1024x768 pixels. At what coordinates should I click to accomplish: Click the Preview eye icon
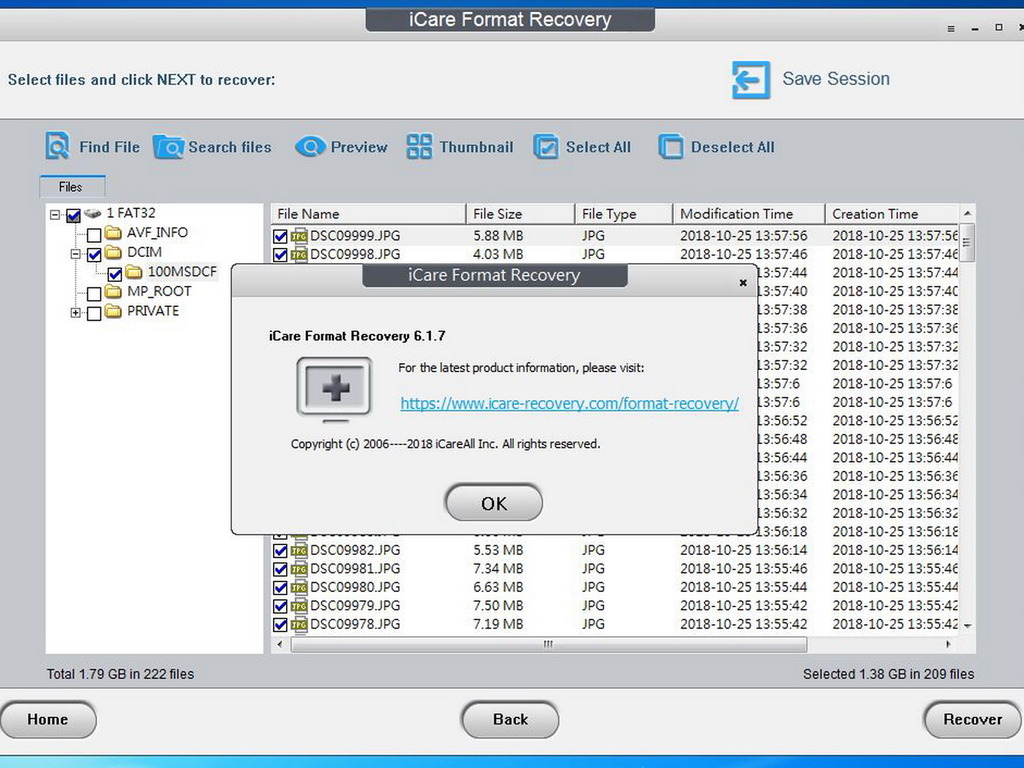coord(310,146)
